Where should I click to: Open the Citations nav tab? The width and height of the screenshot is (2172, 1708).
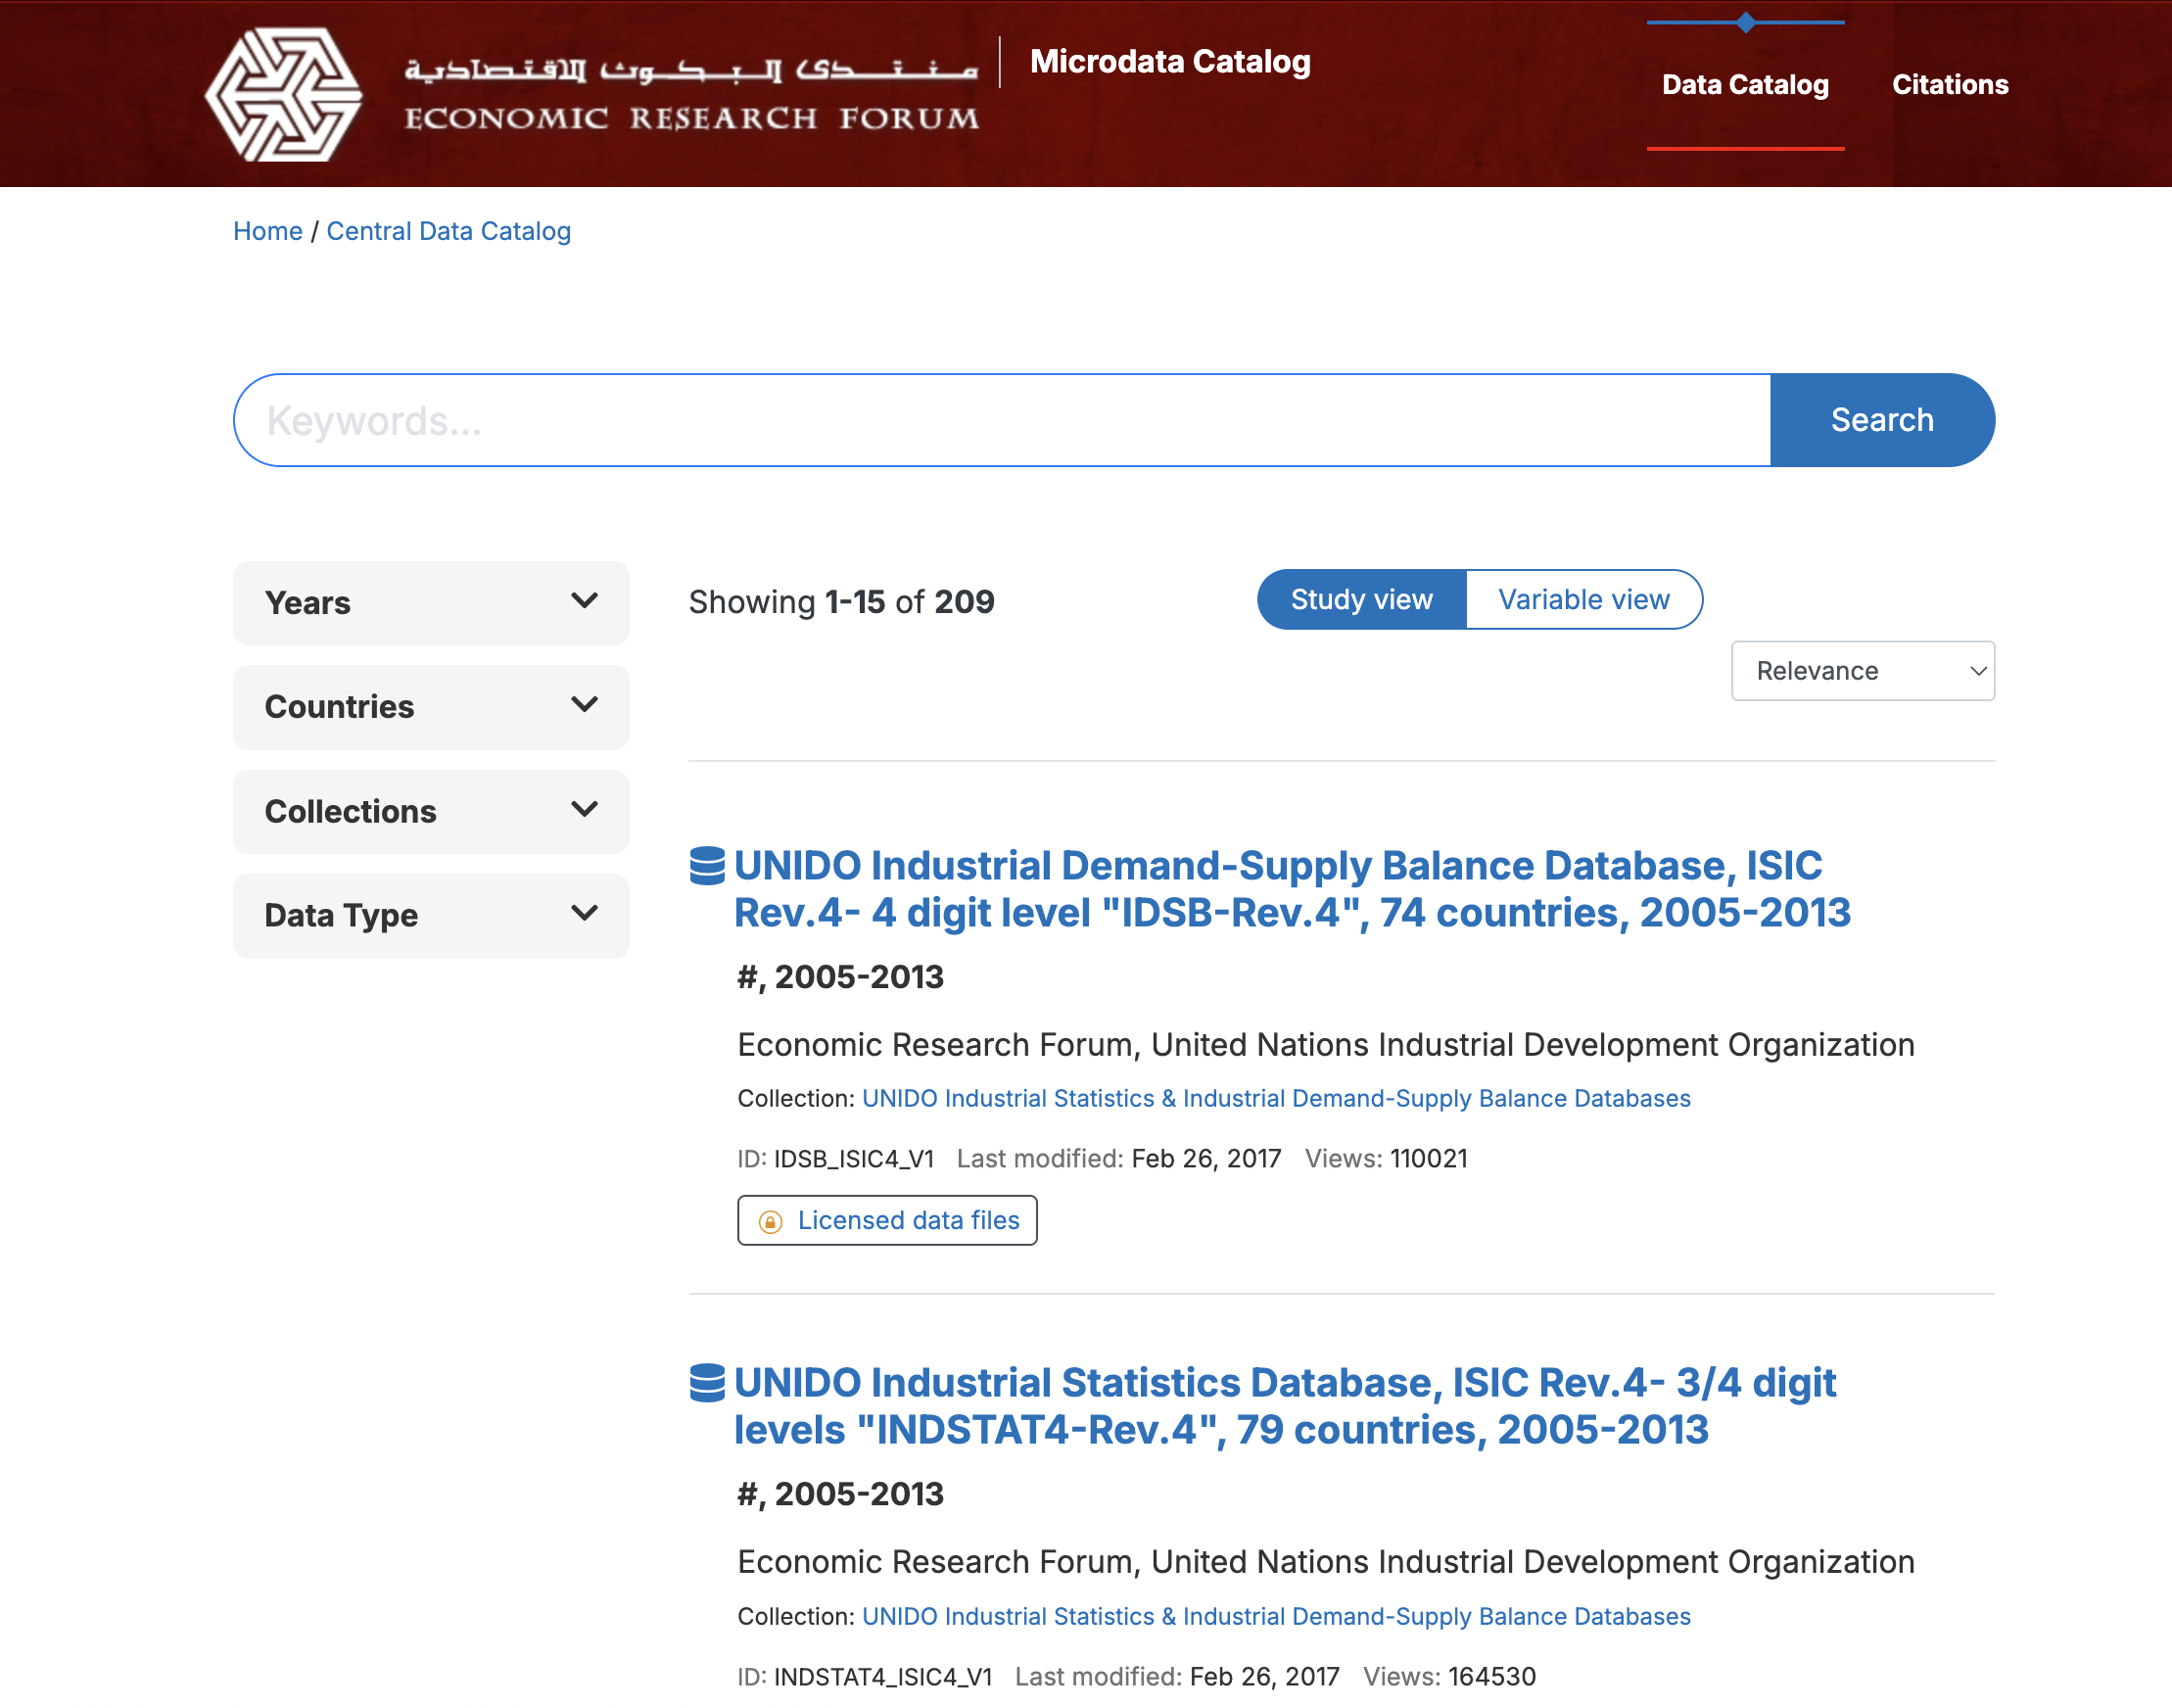(x=1950, y=85)
